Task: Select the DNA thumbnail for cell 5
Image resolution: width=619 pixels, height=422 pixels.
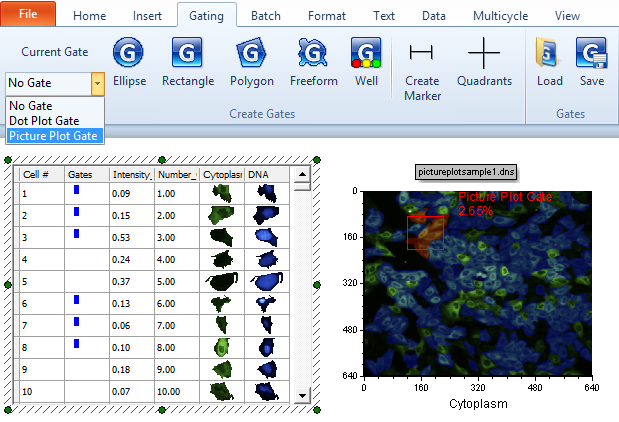Action: tap(267, 281)
